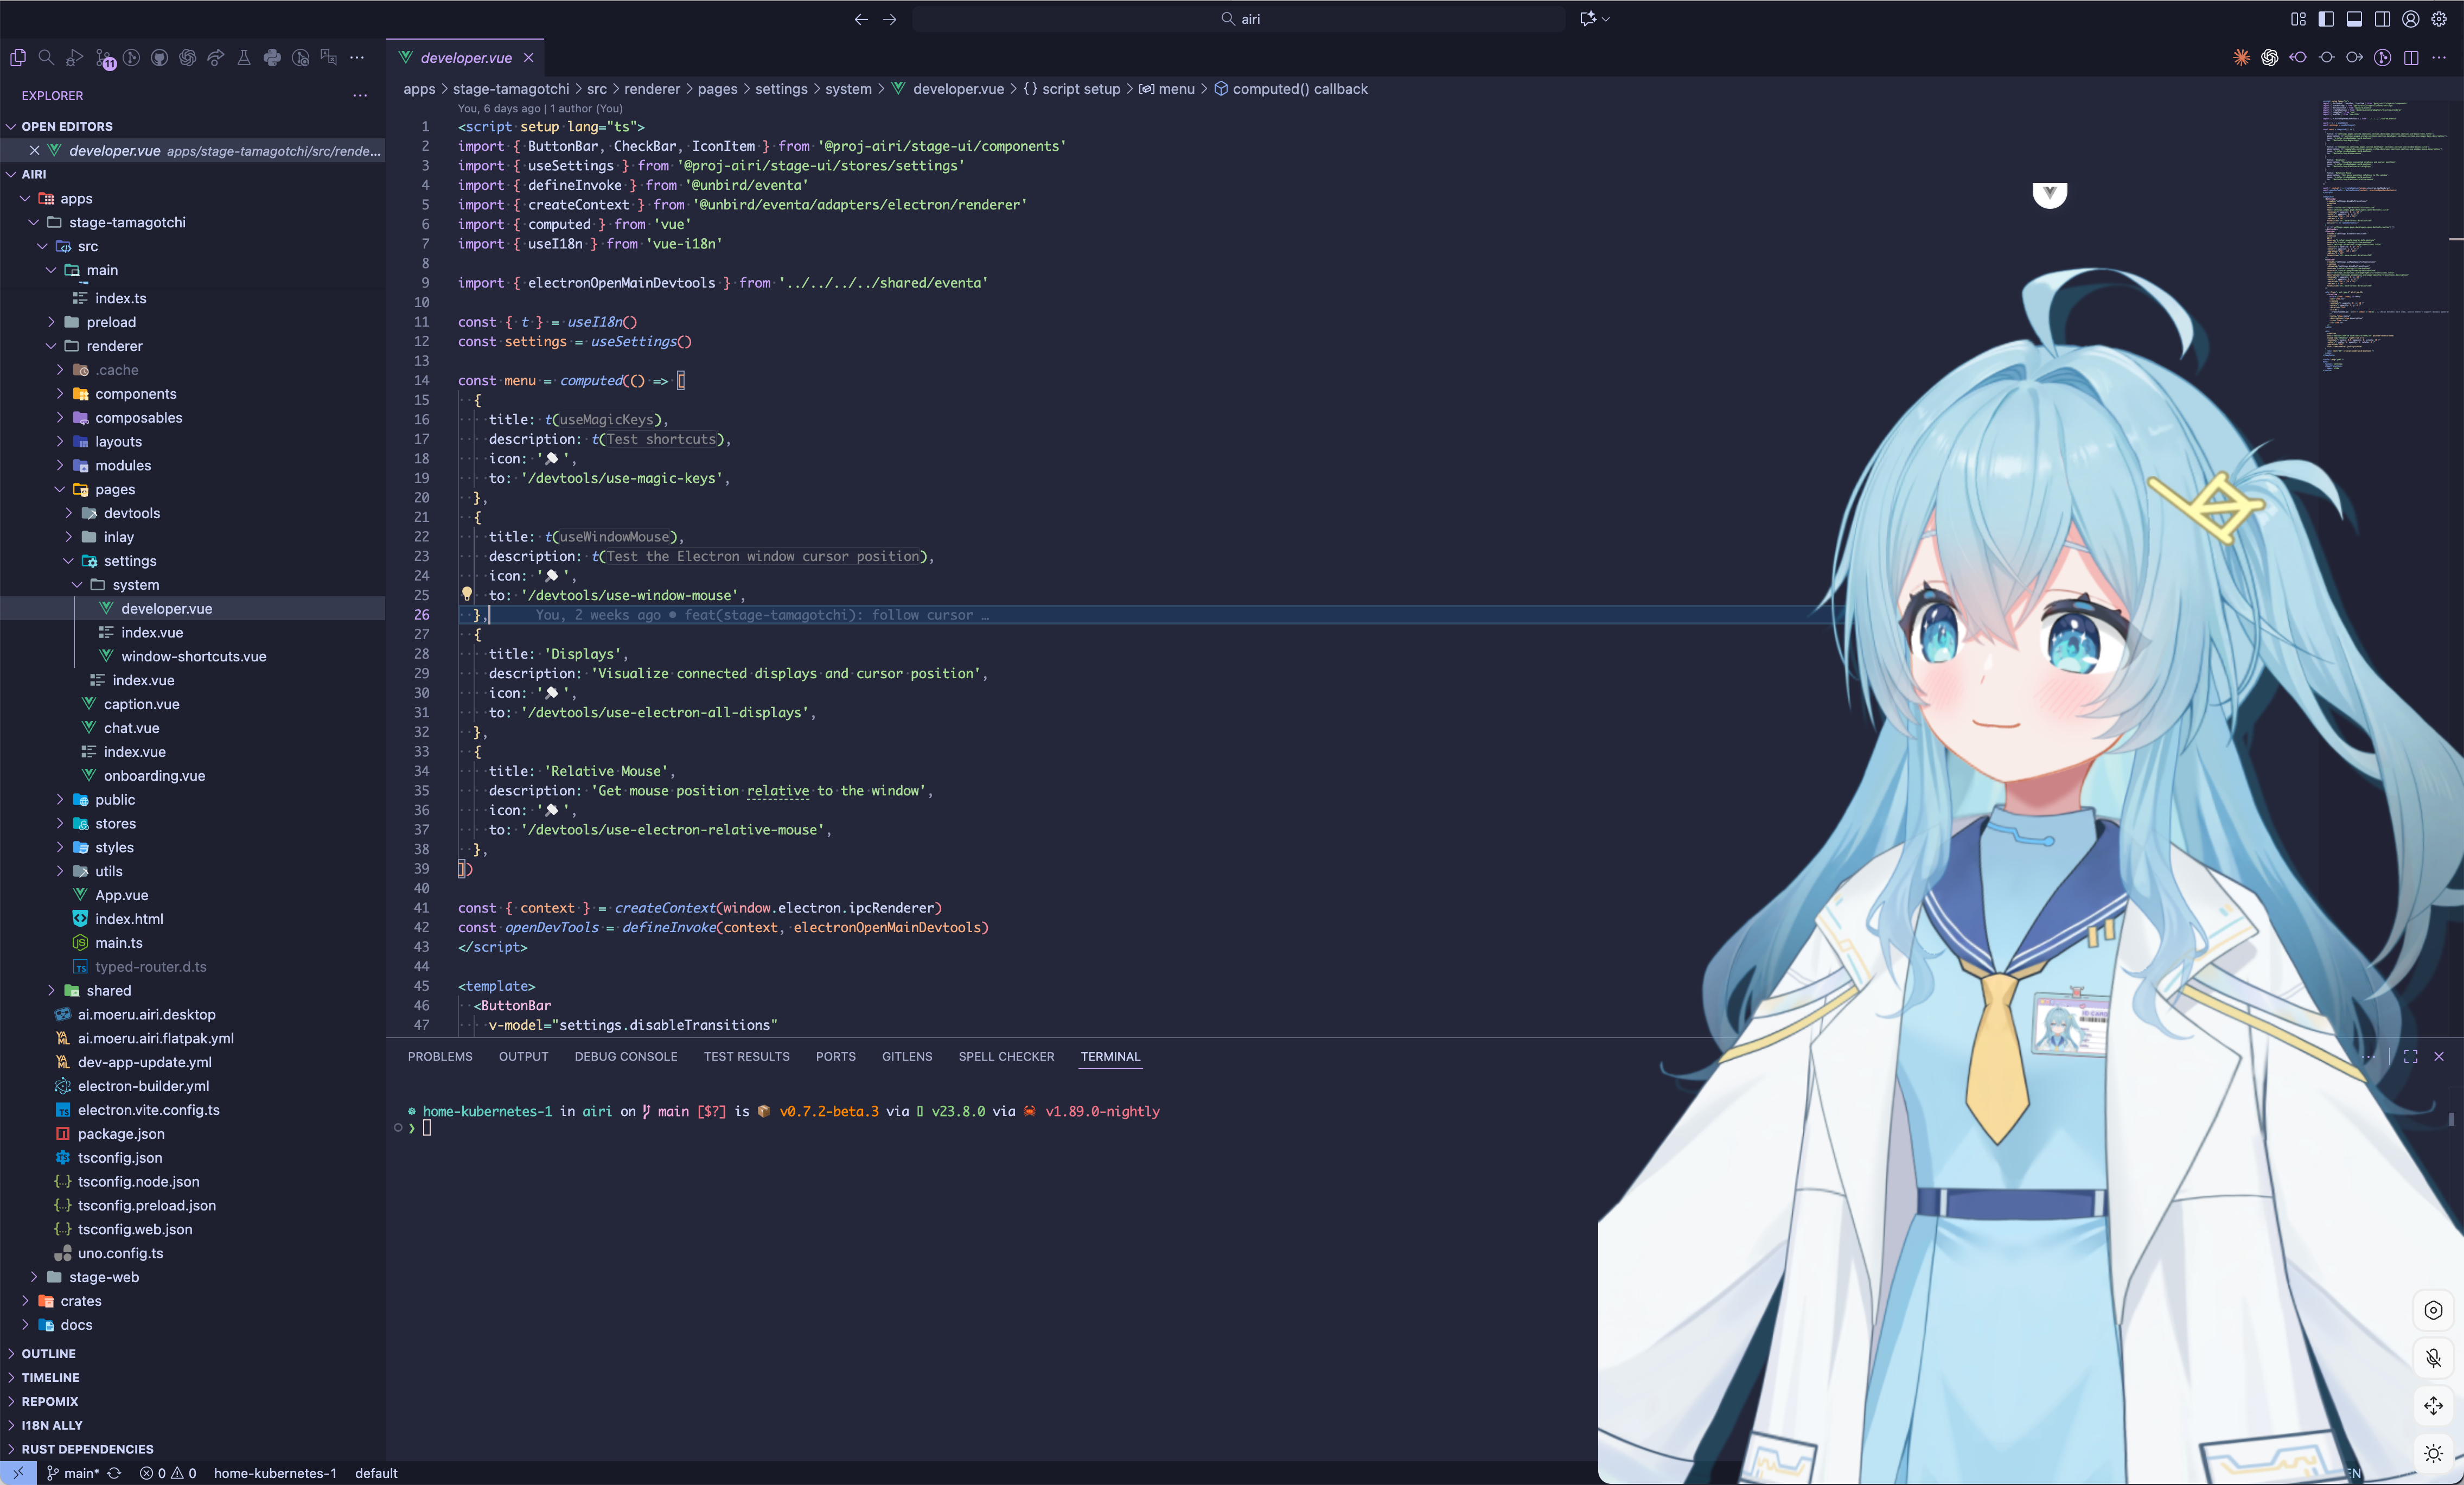2464x1485 pixels.
Task: Switch to the Problems tab
Action: tap(440, 1057)
